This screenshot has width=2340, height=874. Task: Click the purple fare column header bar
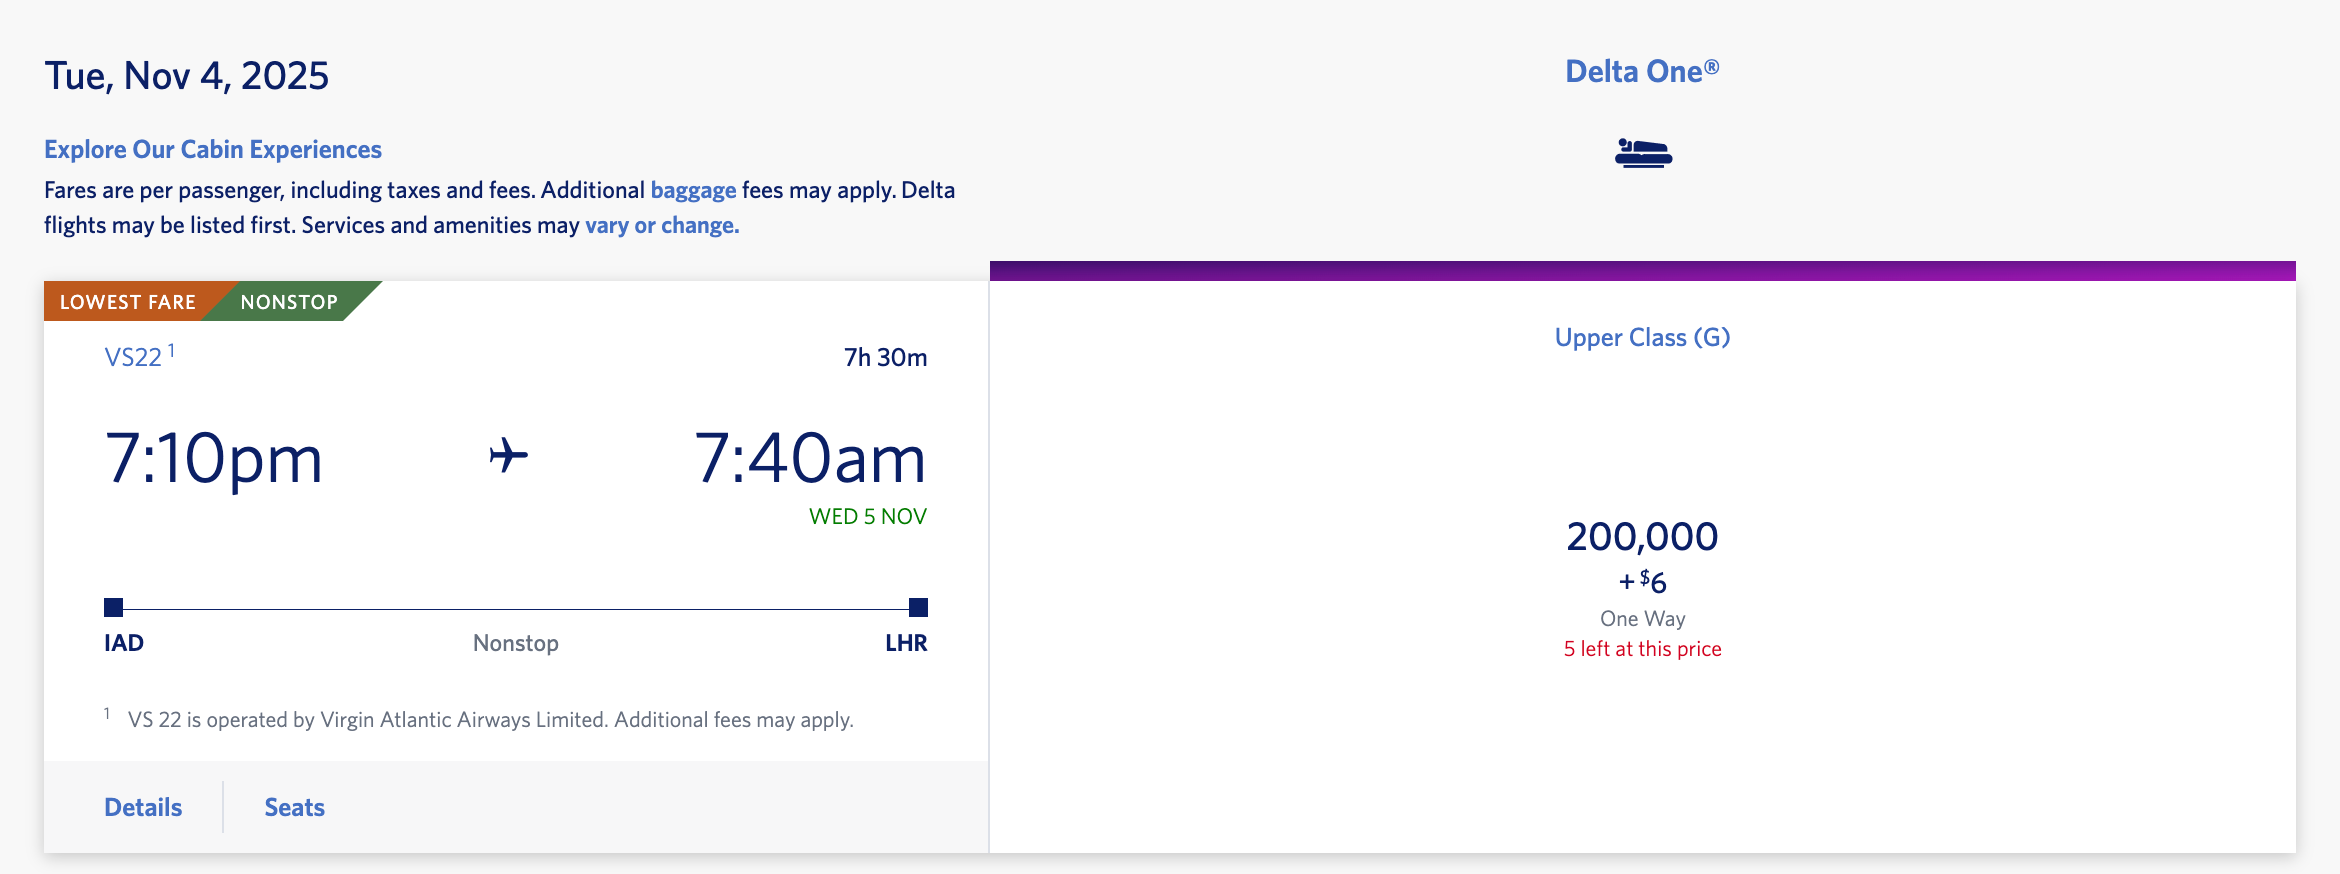(1642, 271)
